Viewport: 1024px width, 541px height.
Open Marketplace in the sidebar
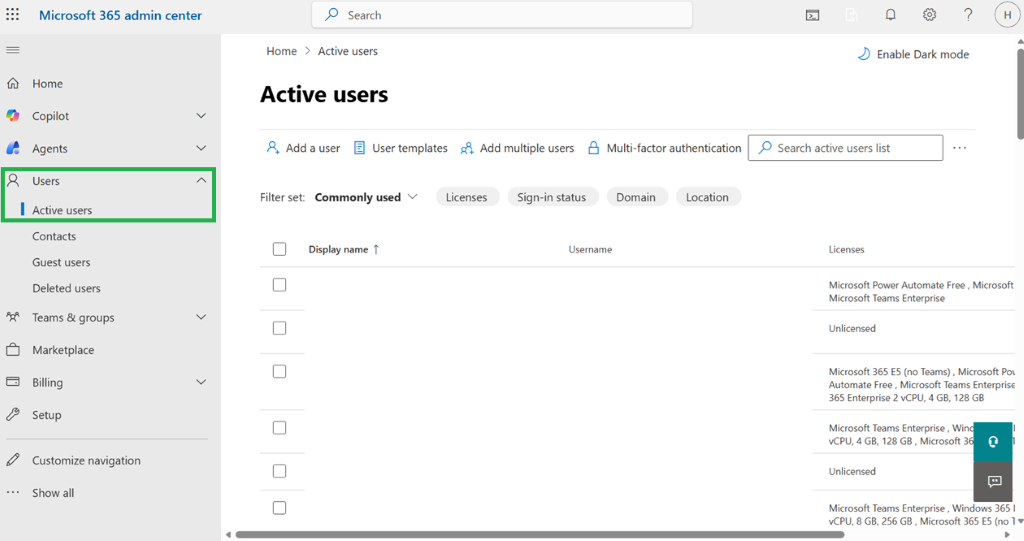click(63, 350)
